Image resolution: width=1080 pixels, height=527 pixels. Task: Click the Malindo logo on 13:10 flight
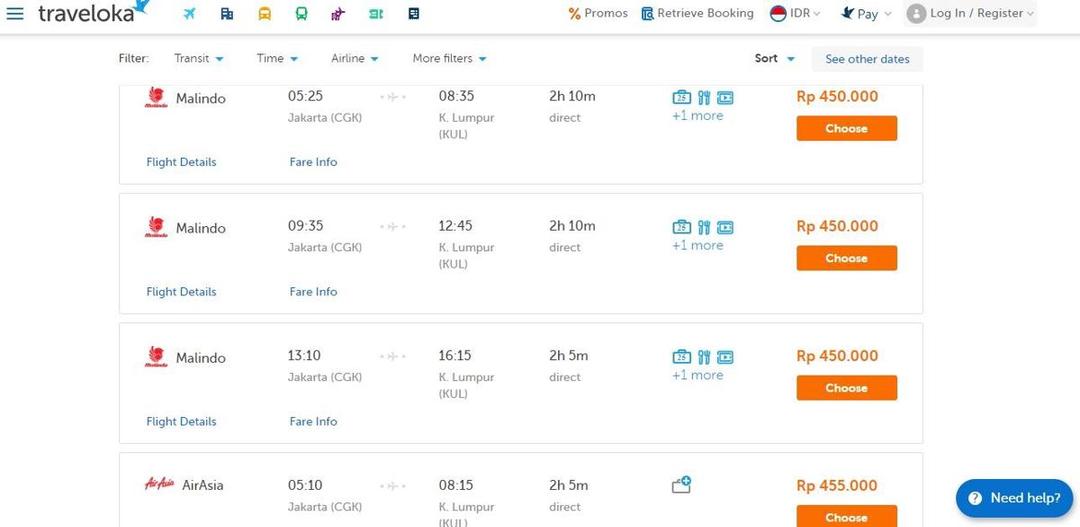[x=156, y=357]
